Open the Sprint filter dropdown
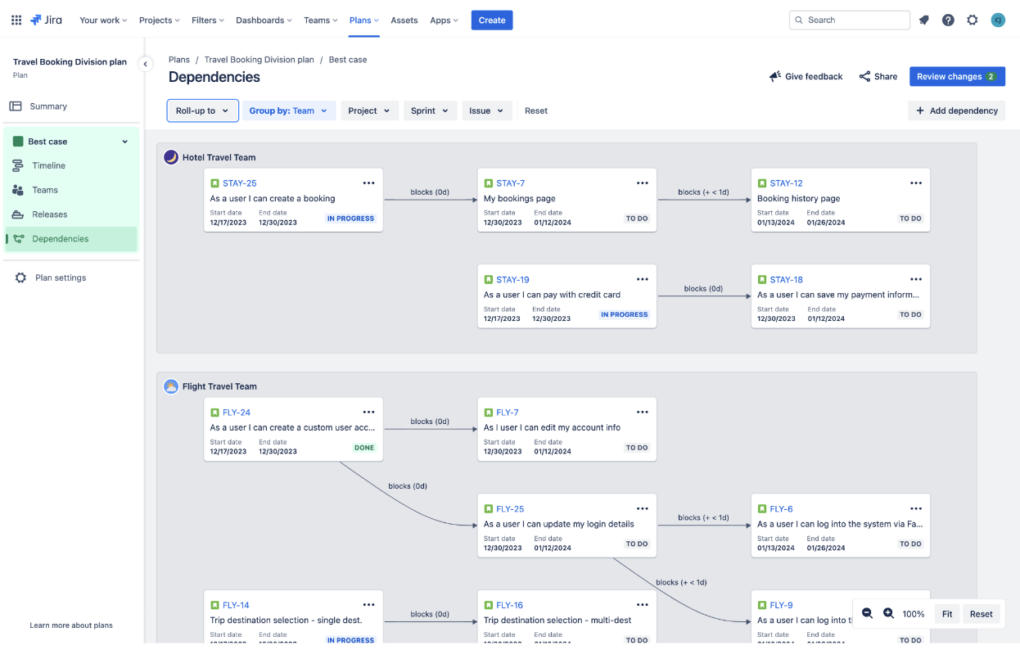This screenshot has width=1020, height=650. click(429, 111)
